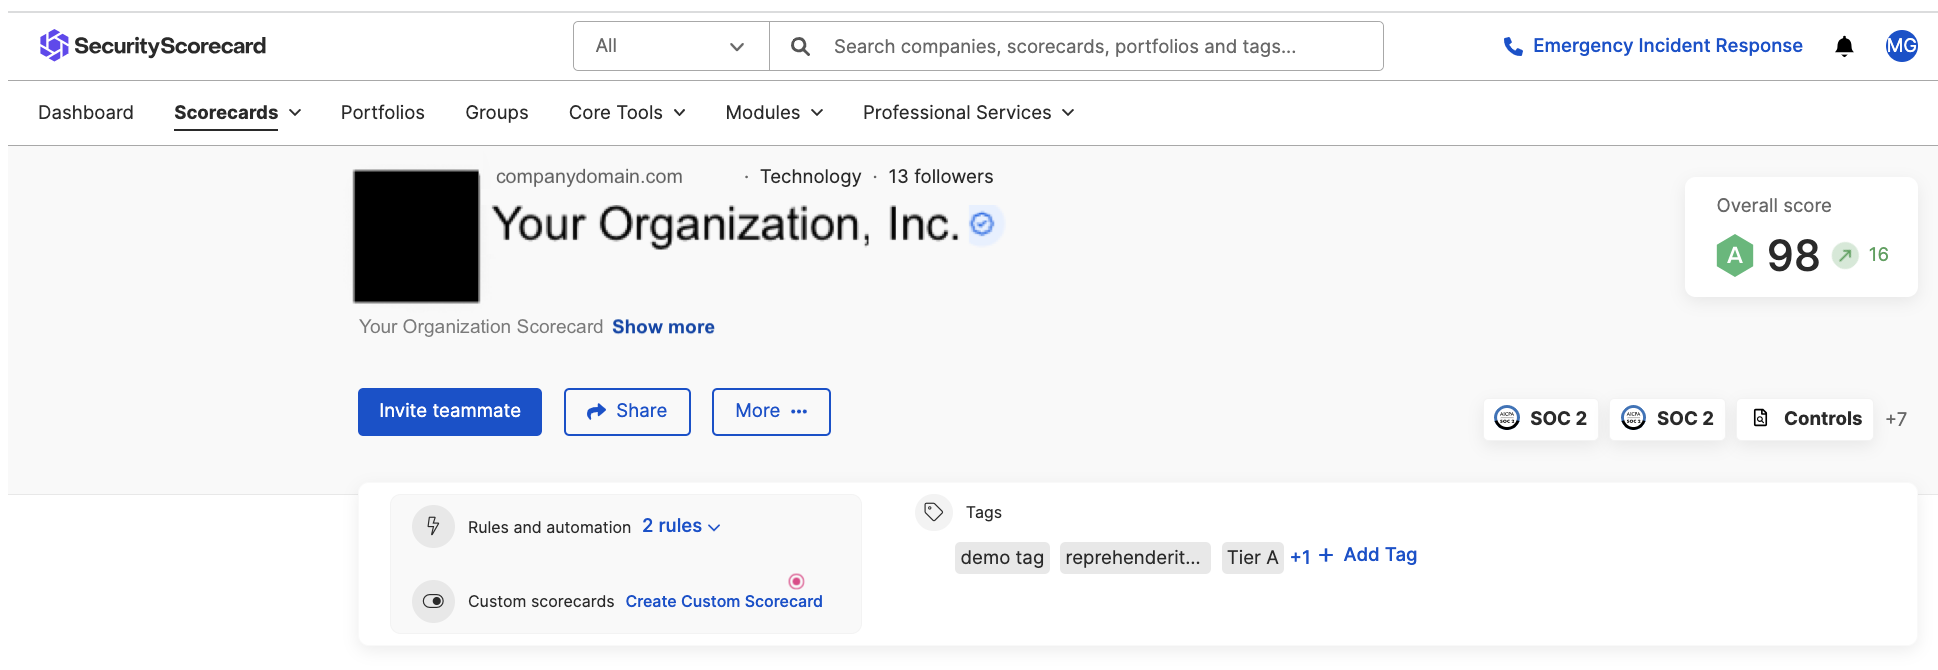This screenshot has height=670, width=1938.
Task: Click the SecurityScorecard logo
Action: pos(153,45)
